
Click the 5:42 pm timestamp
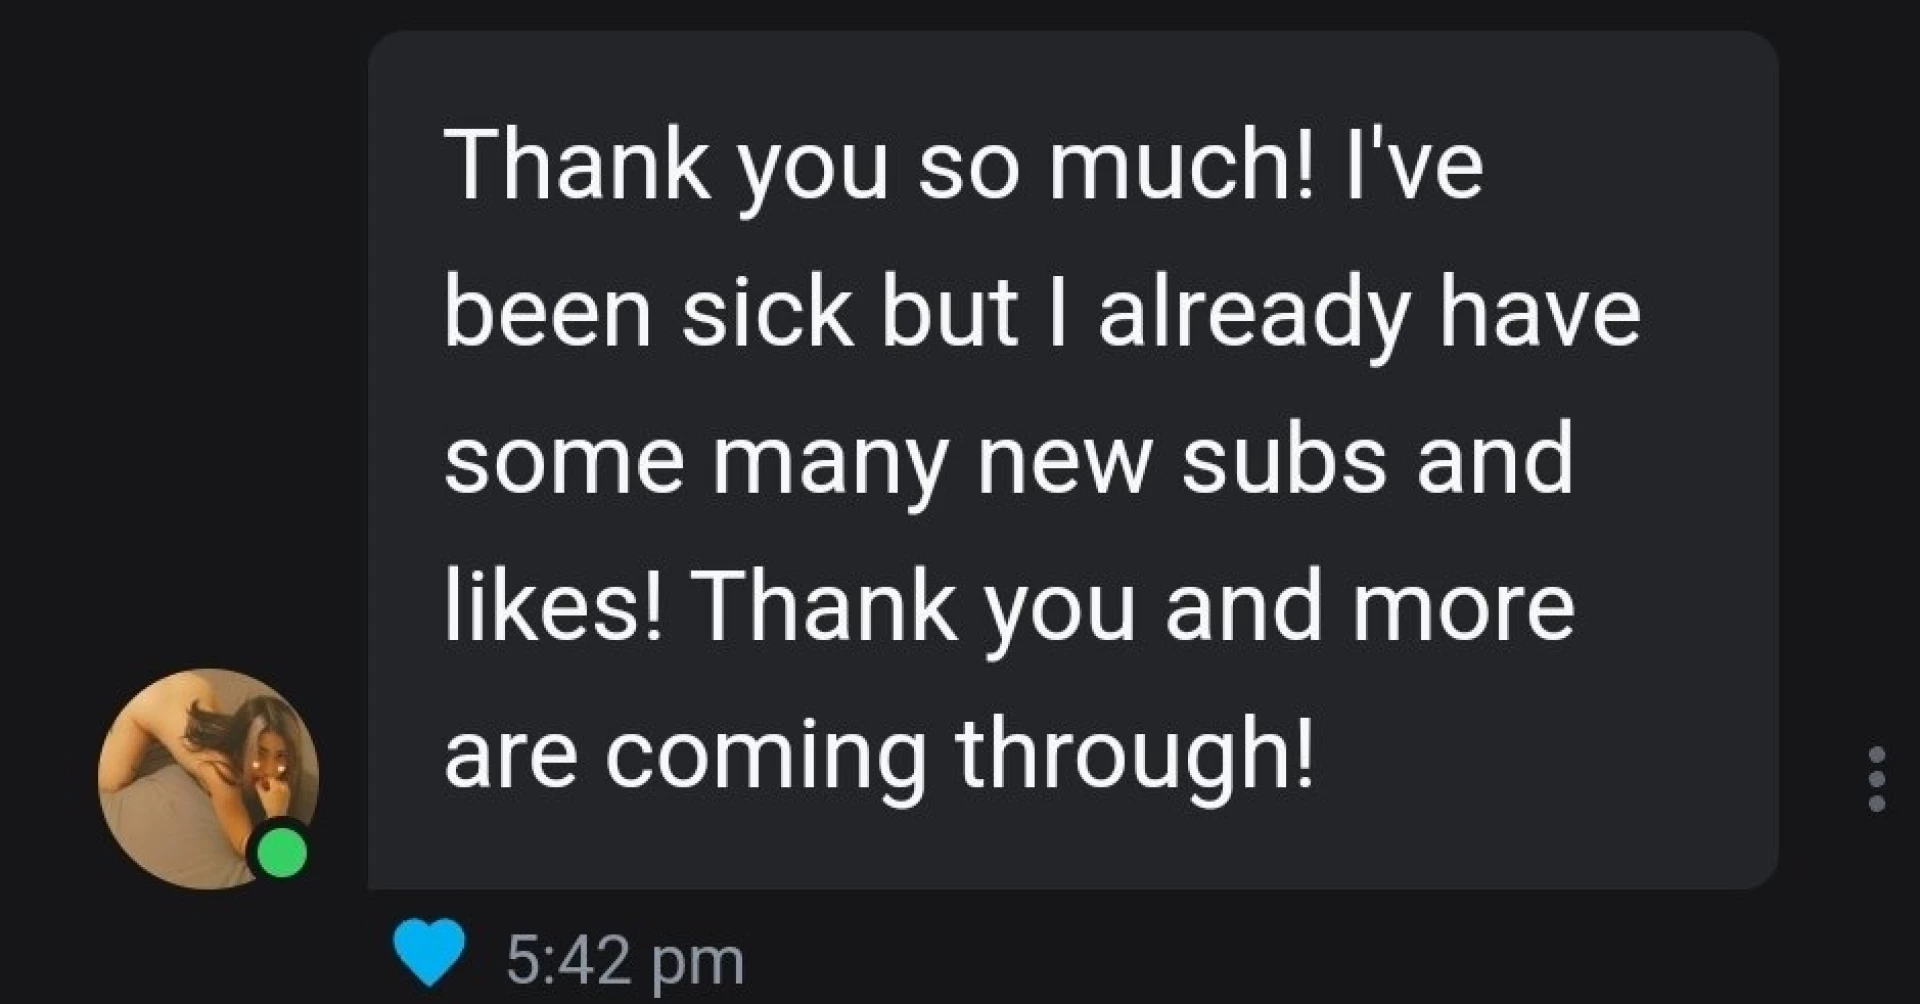625,957
